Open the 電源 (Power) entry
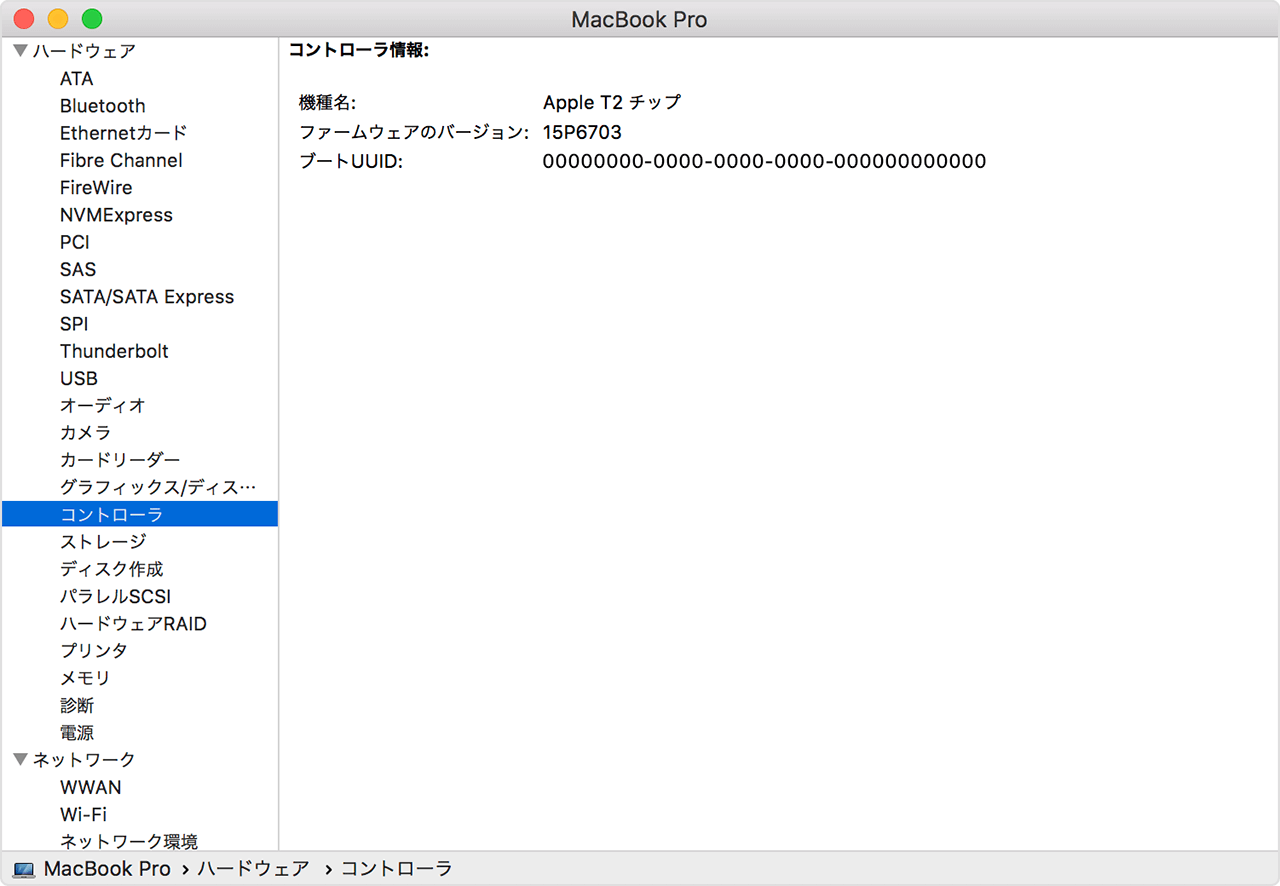This screenshot has height=886, width=1280. (77, 733)
